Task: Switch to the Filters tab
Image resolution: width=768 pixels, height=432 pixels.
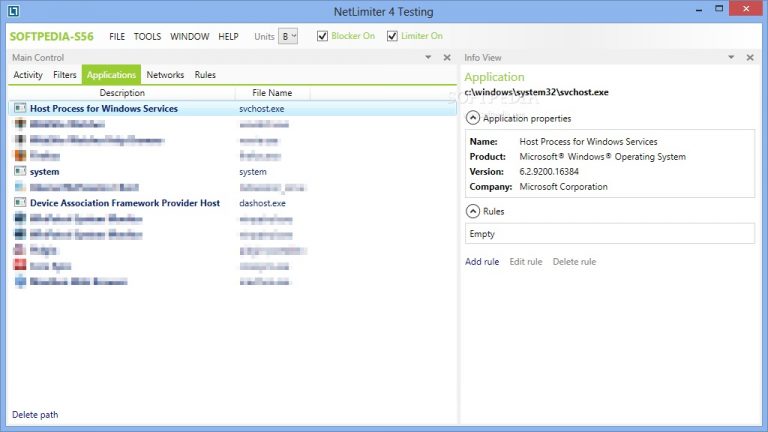Action: click(x=64, y=75)
